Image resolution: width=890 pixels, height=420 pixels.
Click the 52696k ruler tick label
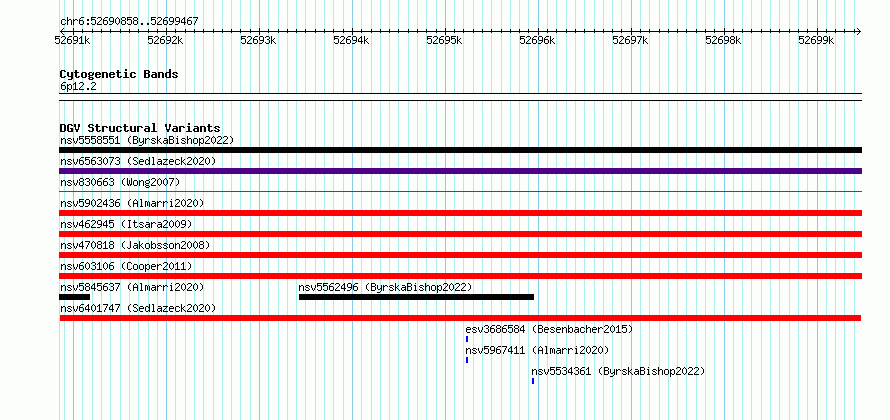pyautogui.click(x=537, y=40)
